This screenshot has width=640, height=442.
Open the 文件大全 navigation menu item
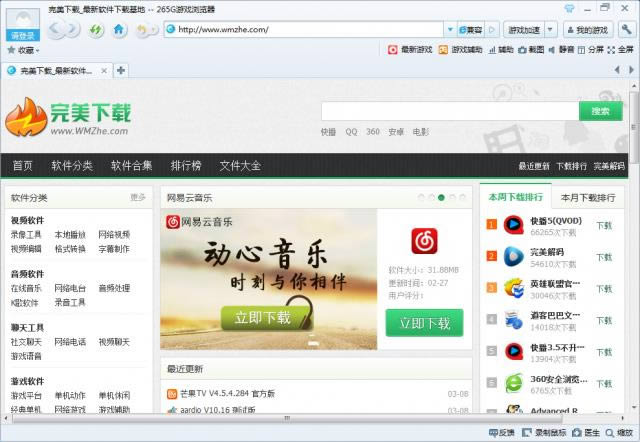pos(240,166)
